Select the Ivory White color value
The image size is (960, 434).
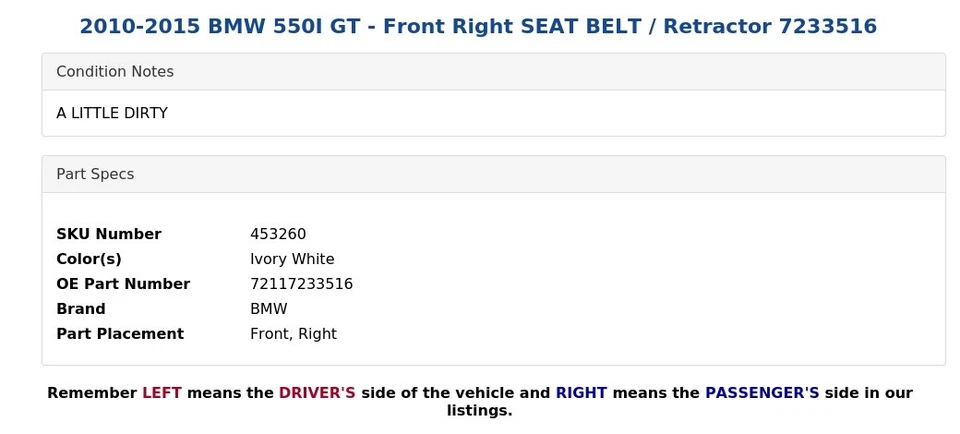point(292,259)
